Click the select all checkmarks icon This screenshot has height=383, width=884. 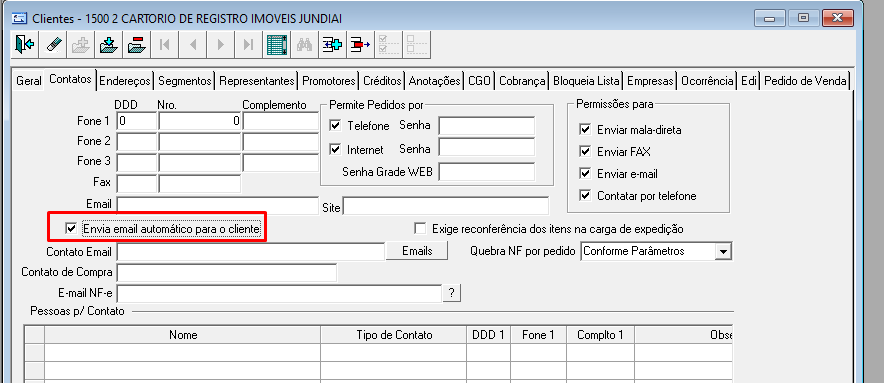tap(389, 44)
